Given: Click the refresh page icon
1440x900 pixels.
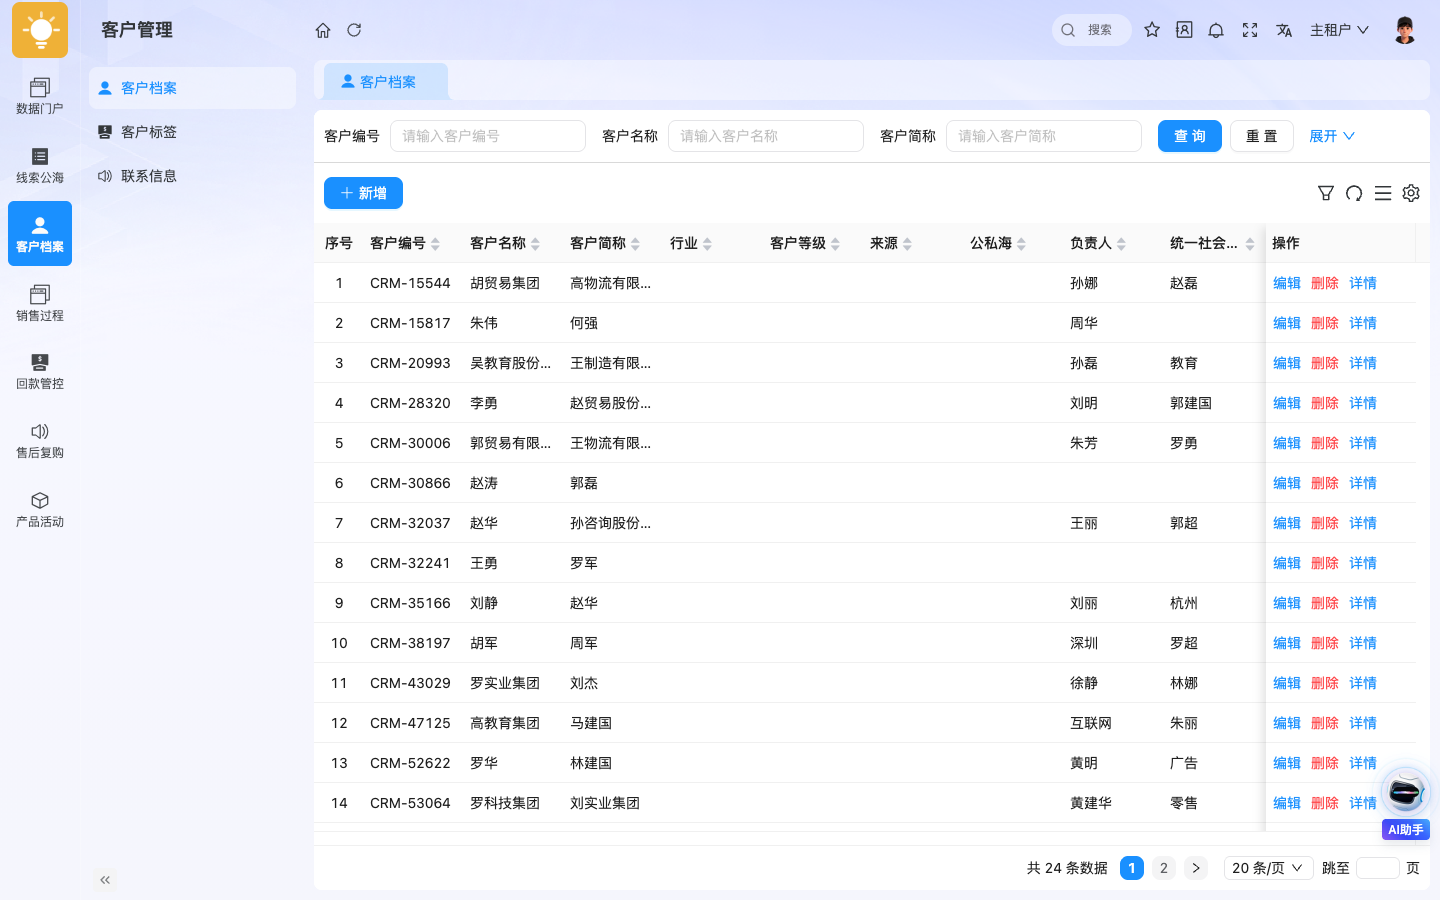Looking at the screenshot, I should (x=354, y=30).
